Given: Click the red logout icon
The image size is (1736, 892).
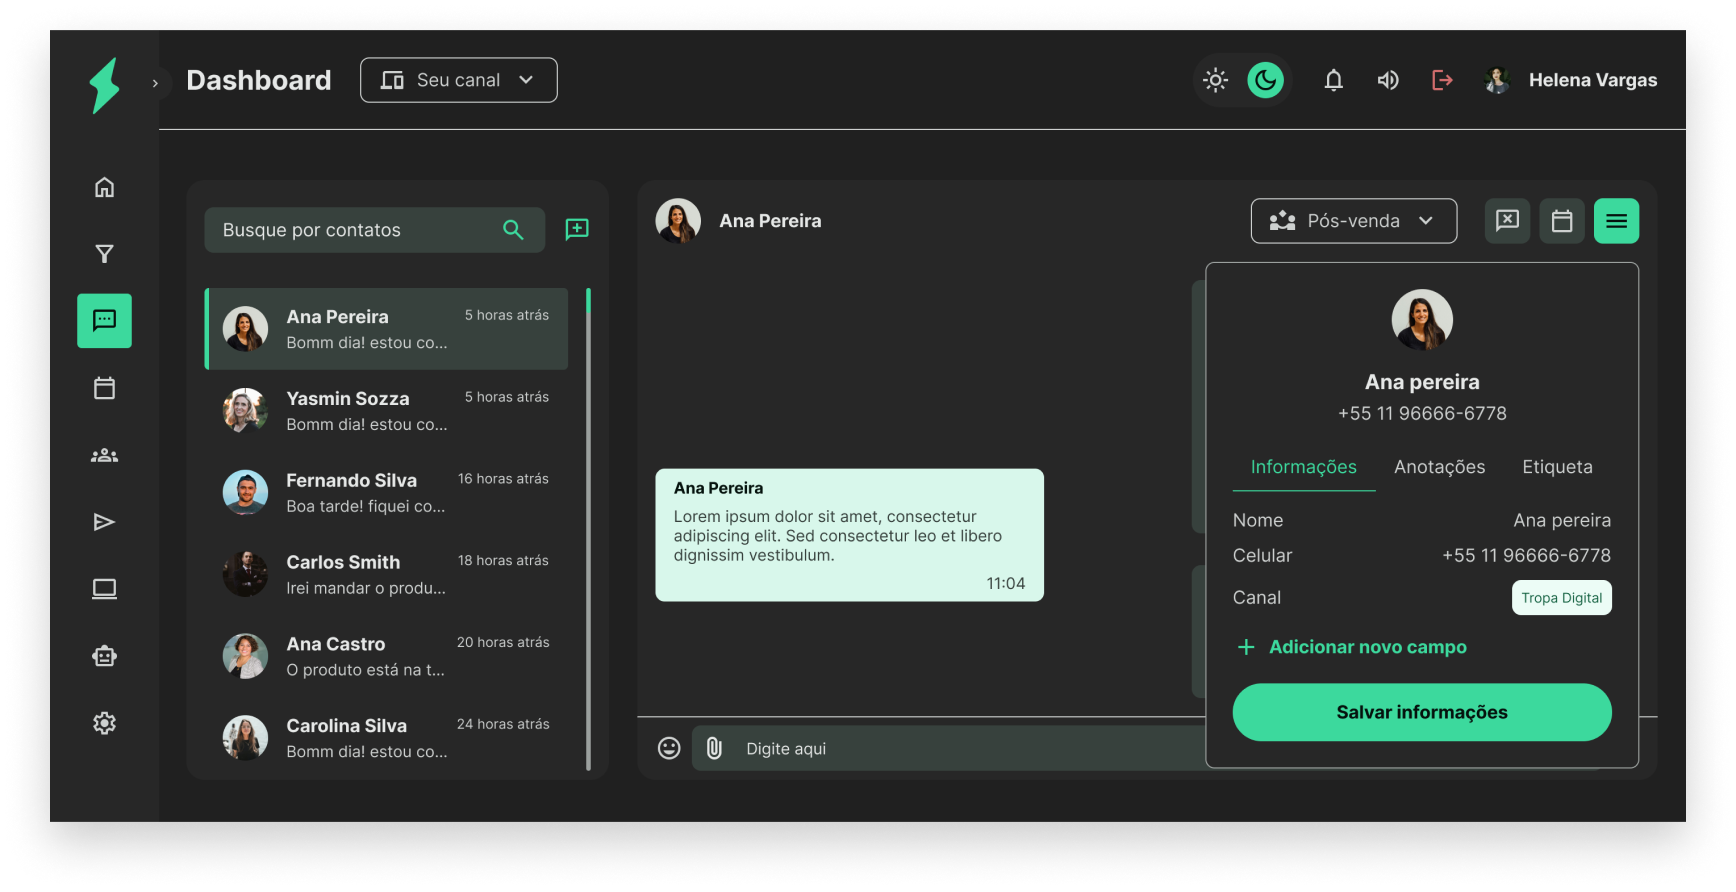Looking at the screenshot, I should [x=1441, y=80].
